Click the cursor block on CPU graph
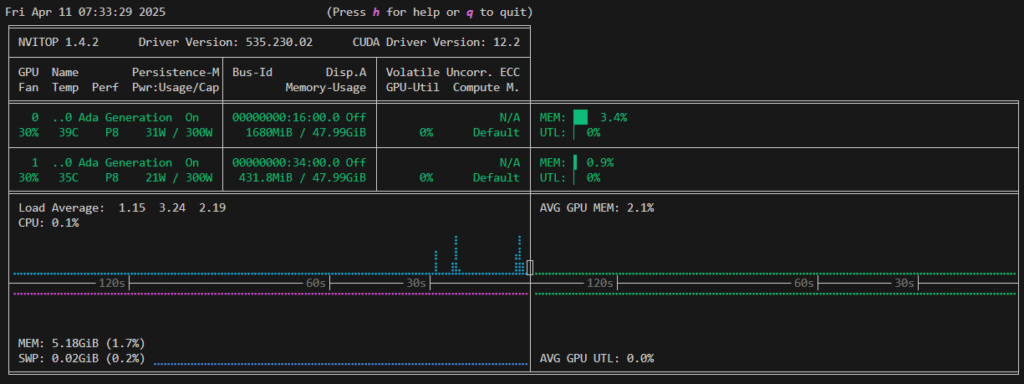 pyautogui.click(x=530, y=267)
